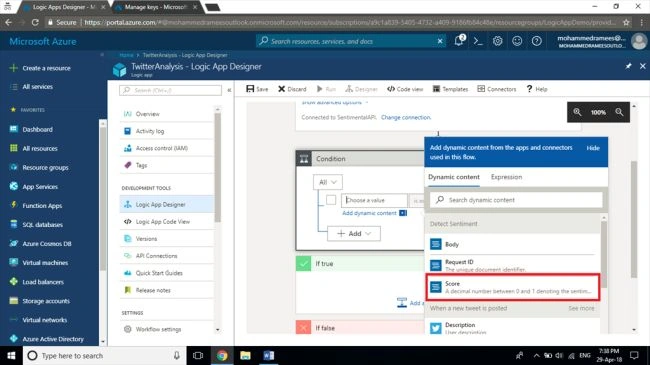Click the red If false X icon
The width and height of the screenshot is (650, 365).
click(303, 328)
